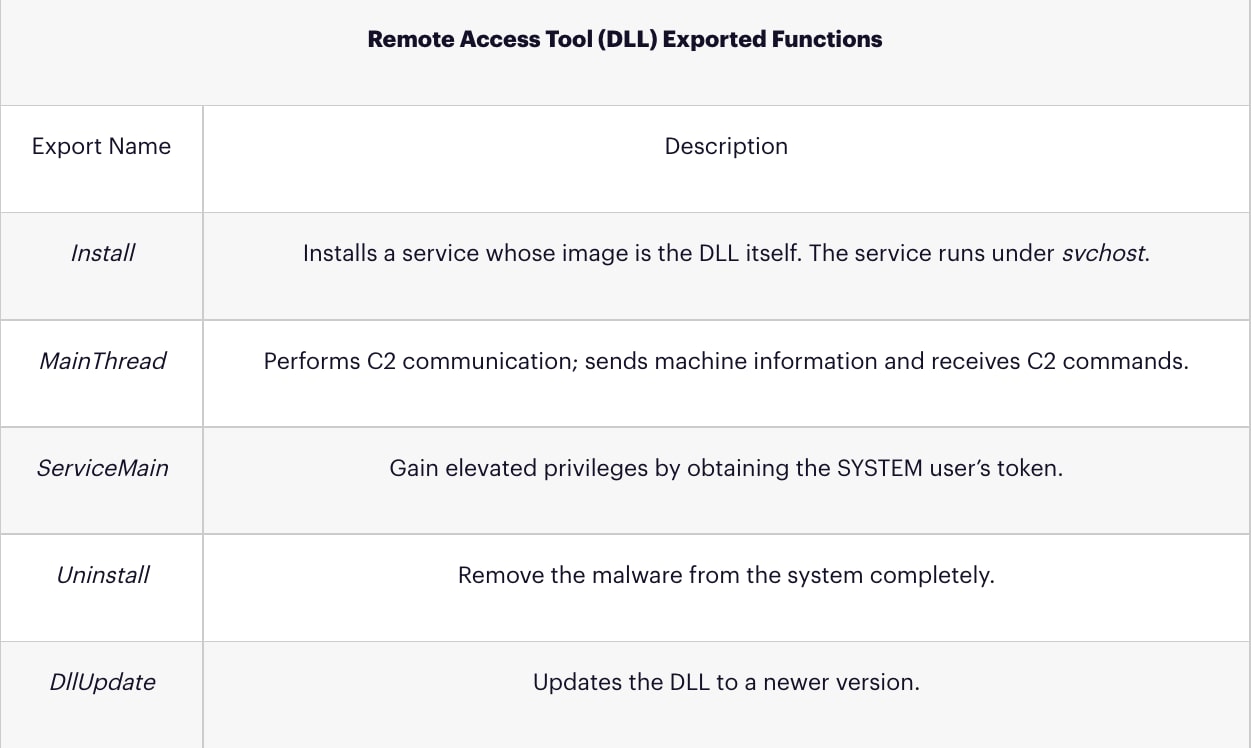Click the 'Install' export name cell
This screenshot has width=1252, height=748.
pyautogui.click(x=102, y=253)
